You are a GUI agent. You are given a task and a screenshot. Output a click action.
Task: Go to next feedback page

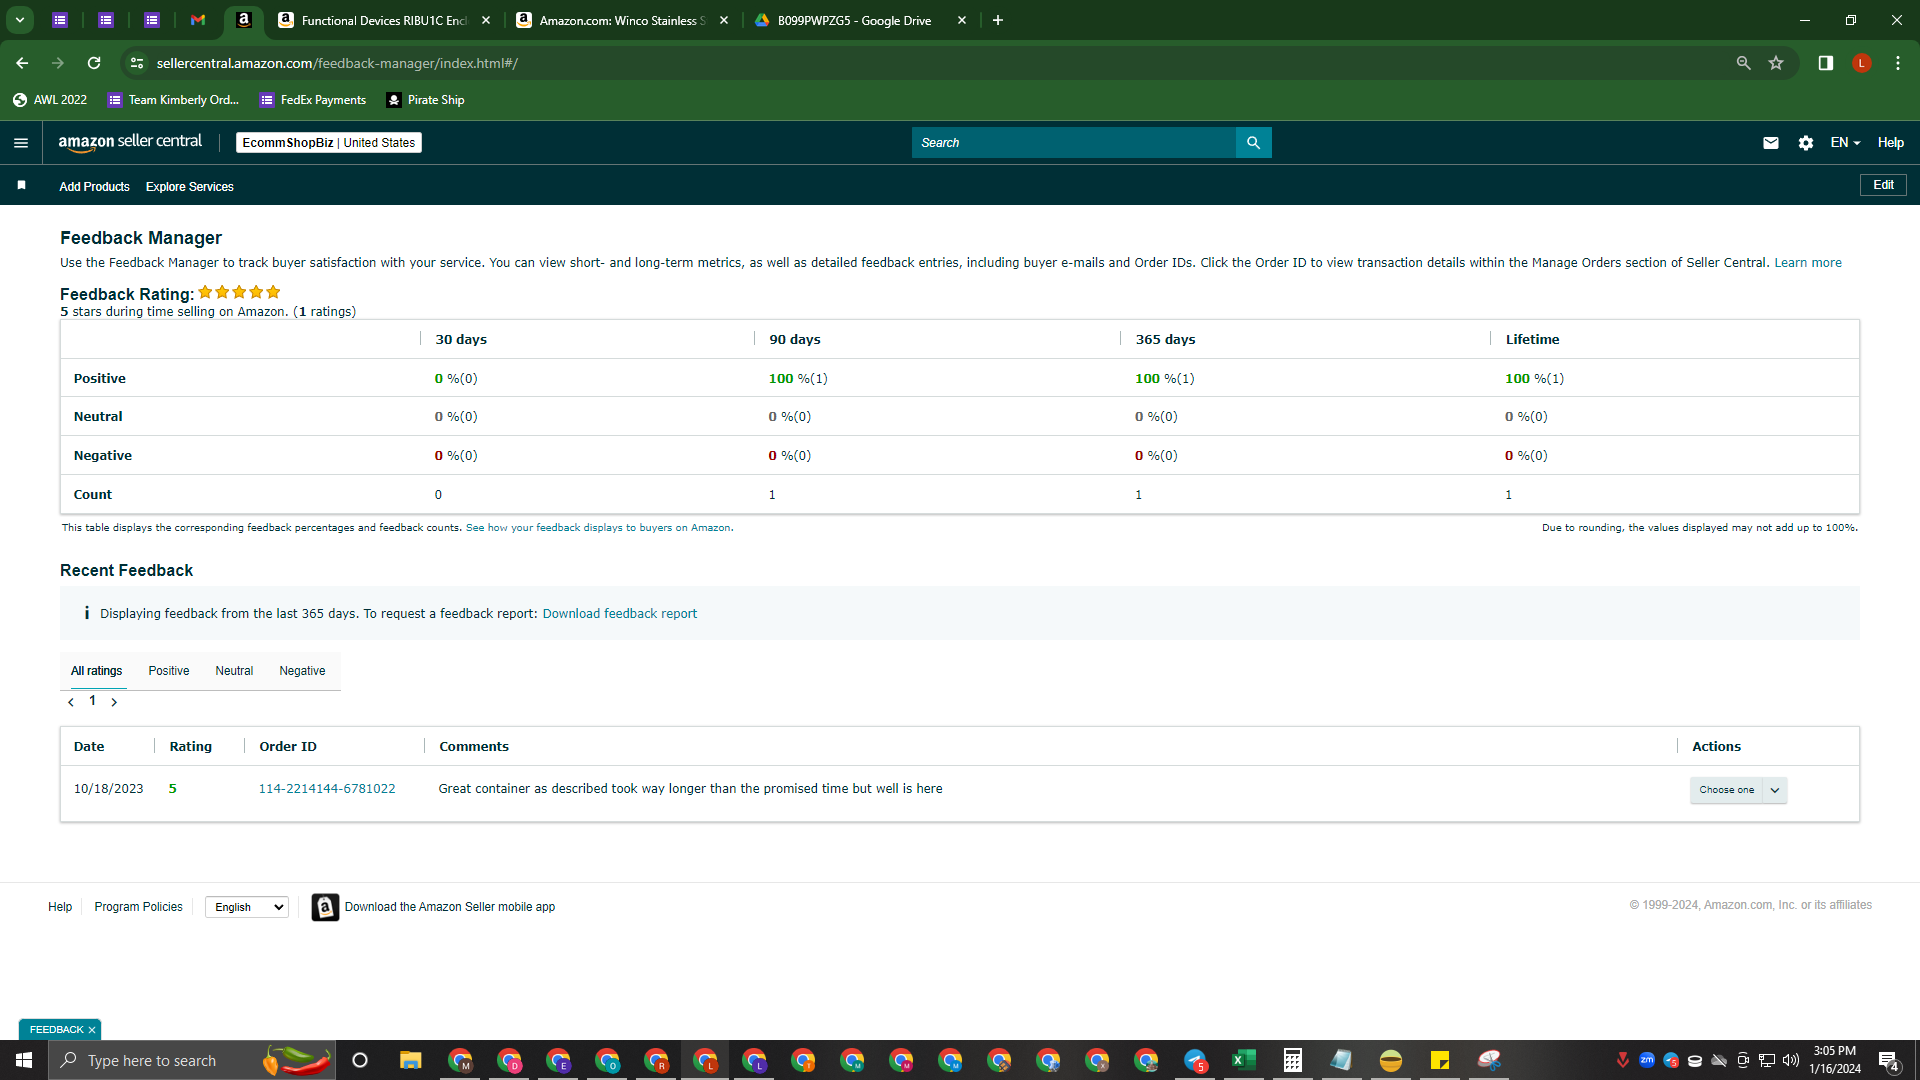(114, 702)
